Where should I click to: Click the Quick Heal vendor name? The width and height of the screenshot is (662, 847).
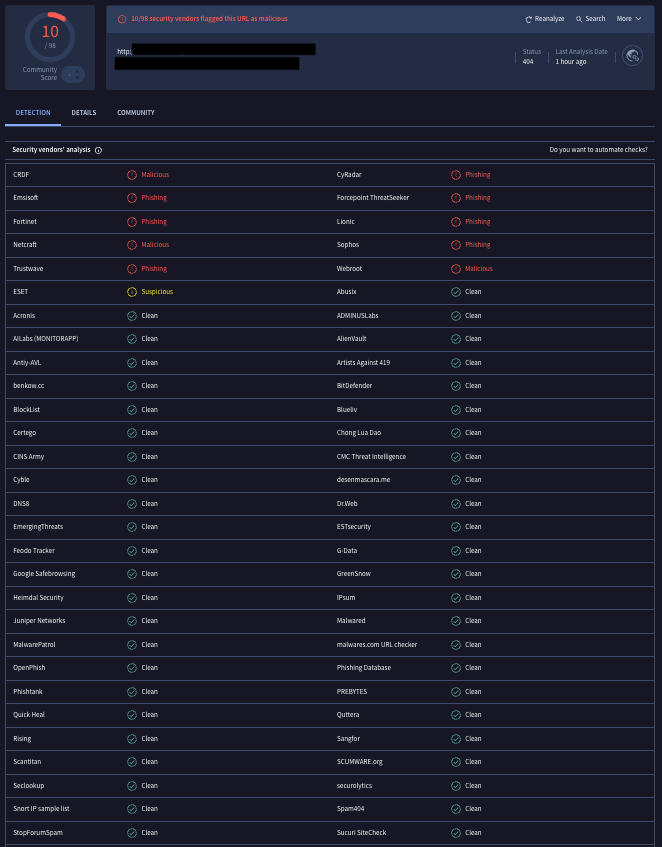click(29, 715)
